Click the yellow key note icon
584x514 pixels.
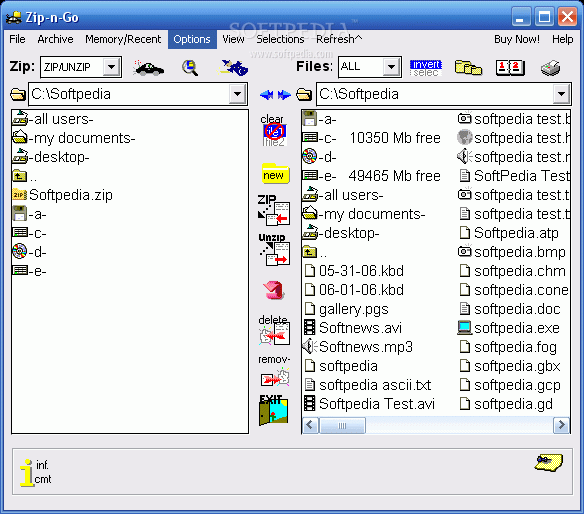coord(549,463)
